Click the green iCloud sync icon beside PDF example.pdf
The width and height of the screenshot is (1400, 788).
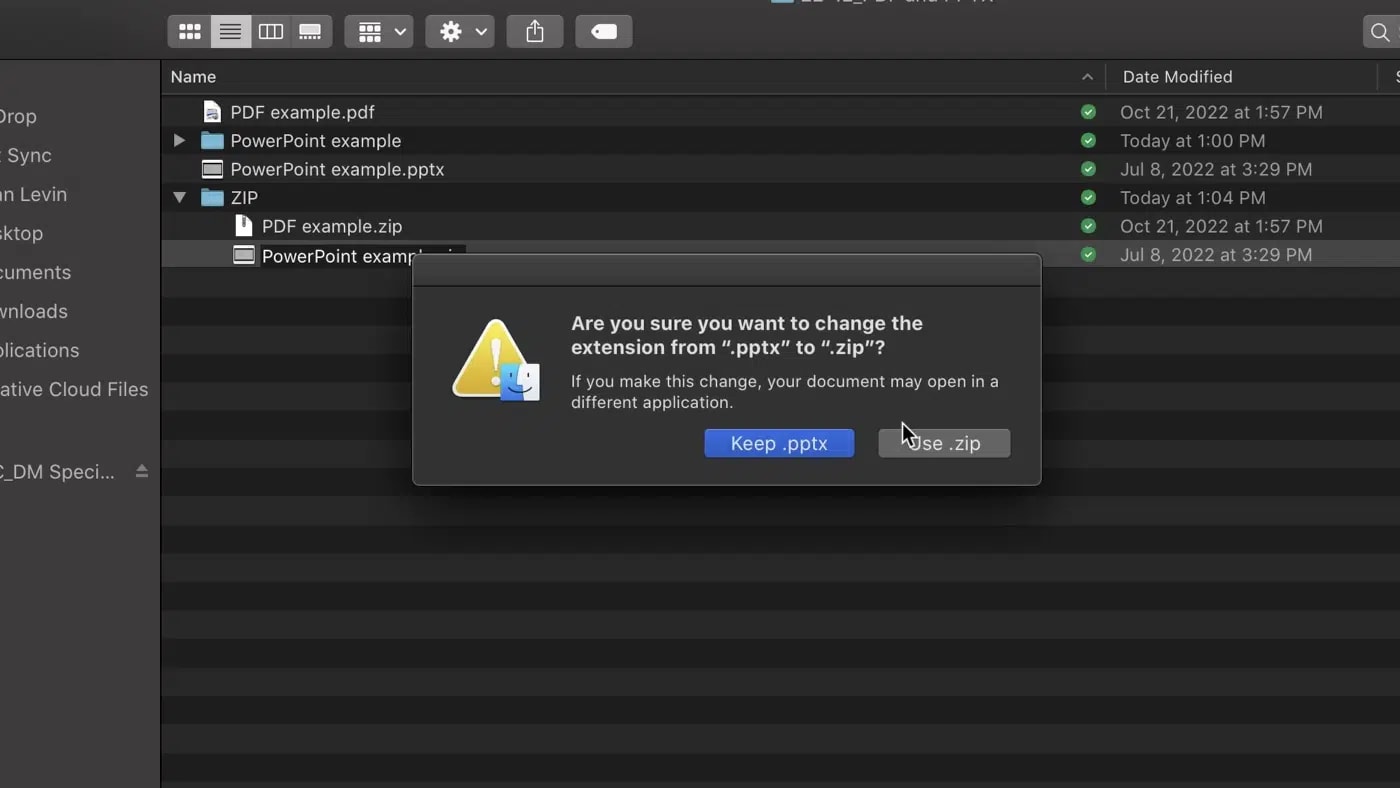tap(1088, 112)
